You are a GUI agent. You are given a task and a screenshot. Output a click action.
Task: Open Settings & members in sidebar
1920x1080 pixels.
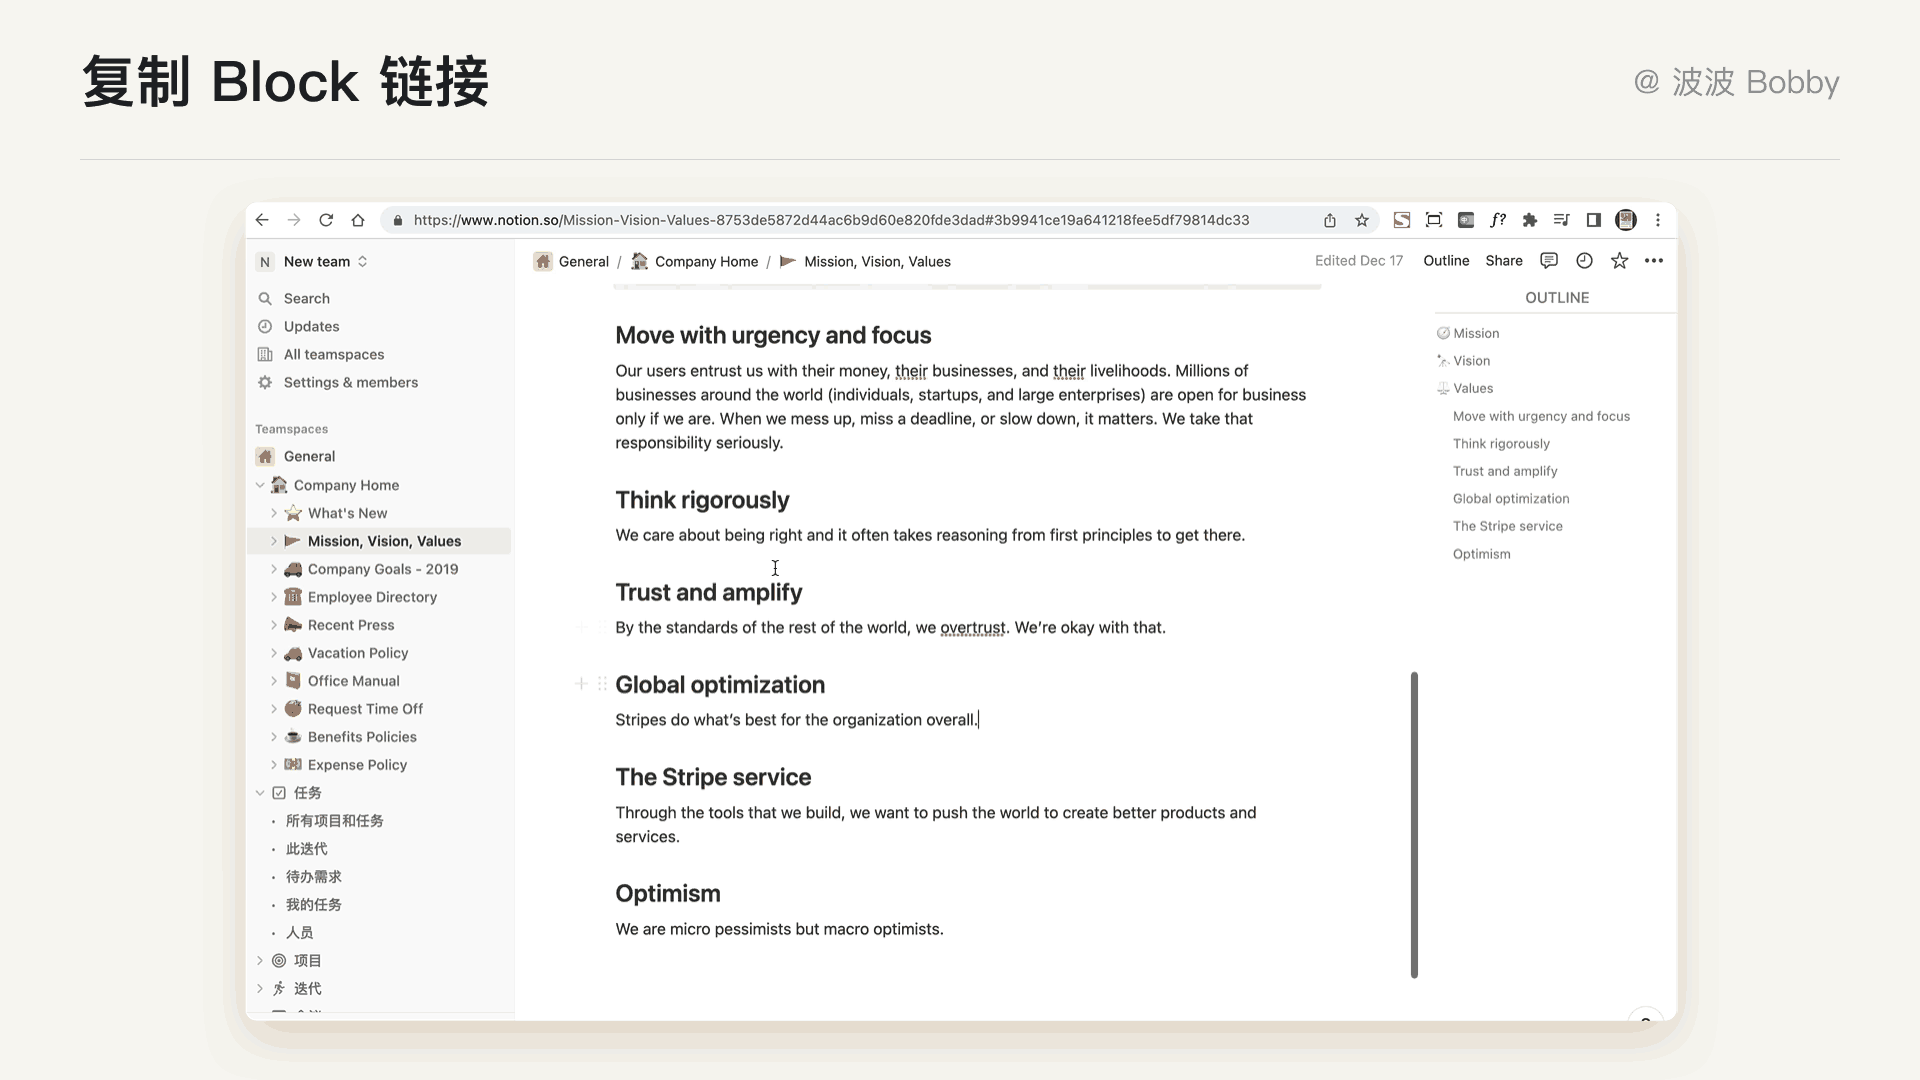[x=350, y=383]
